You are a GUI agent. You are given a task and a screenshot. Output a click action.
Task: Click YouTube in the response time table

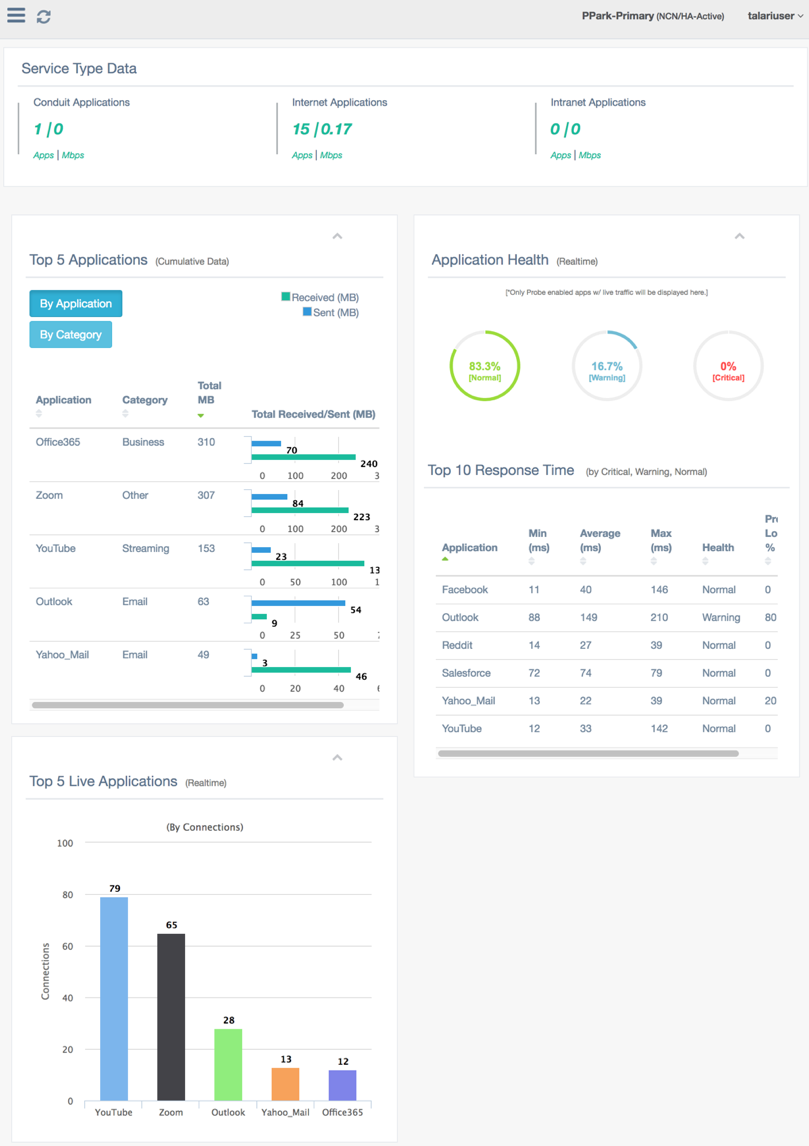(x=462, y=729)
